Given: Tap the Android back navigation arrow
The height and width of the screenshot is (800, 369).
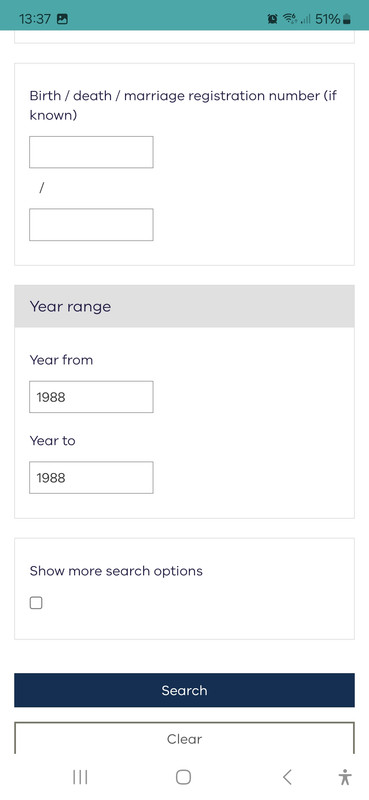Looking at the screenshot, I should click(x=287, y=777).
